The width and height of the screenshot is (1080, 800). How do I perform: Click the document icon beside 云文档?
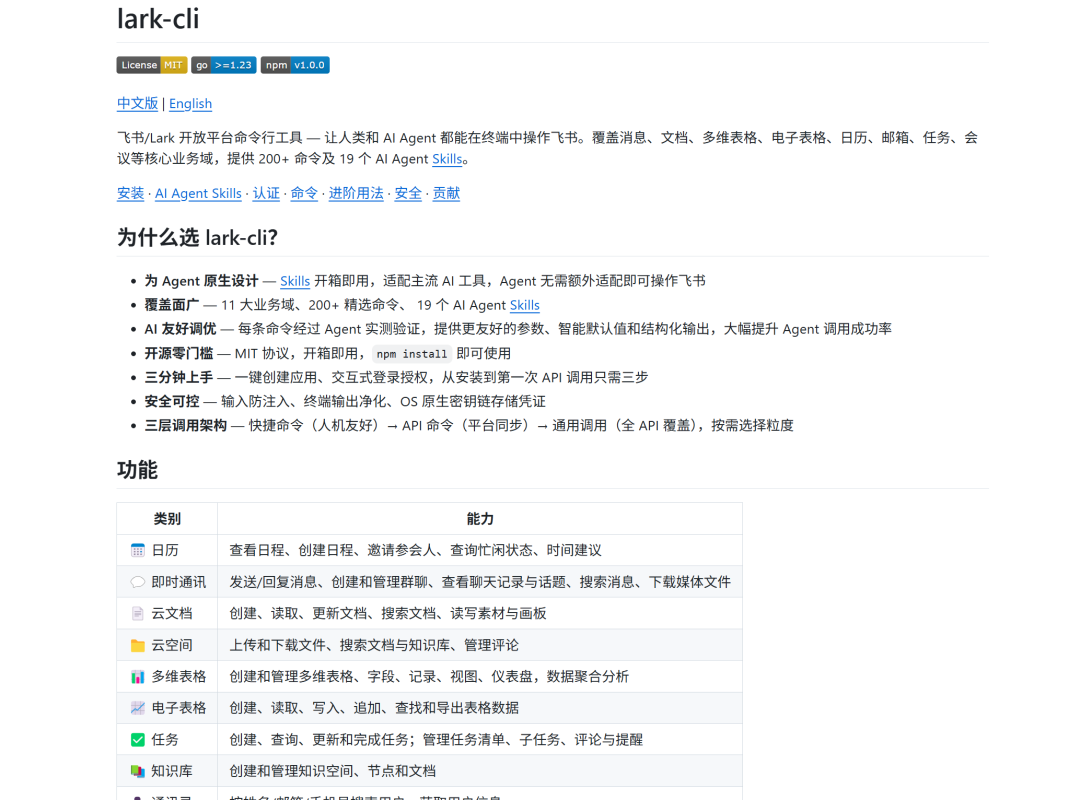pos(138,613)
